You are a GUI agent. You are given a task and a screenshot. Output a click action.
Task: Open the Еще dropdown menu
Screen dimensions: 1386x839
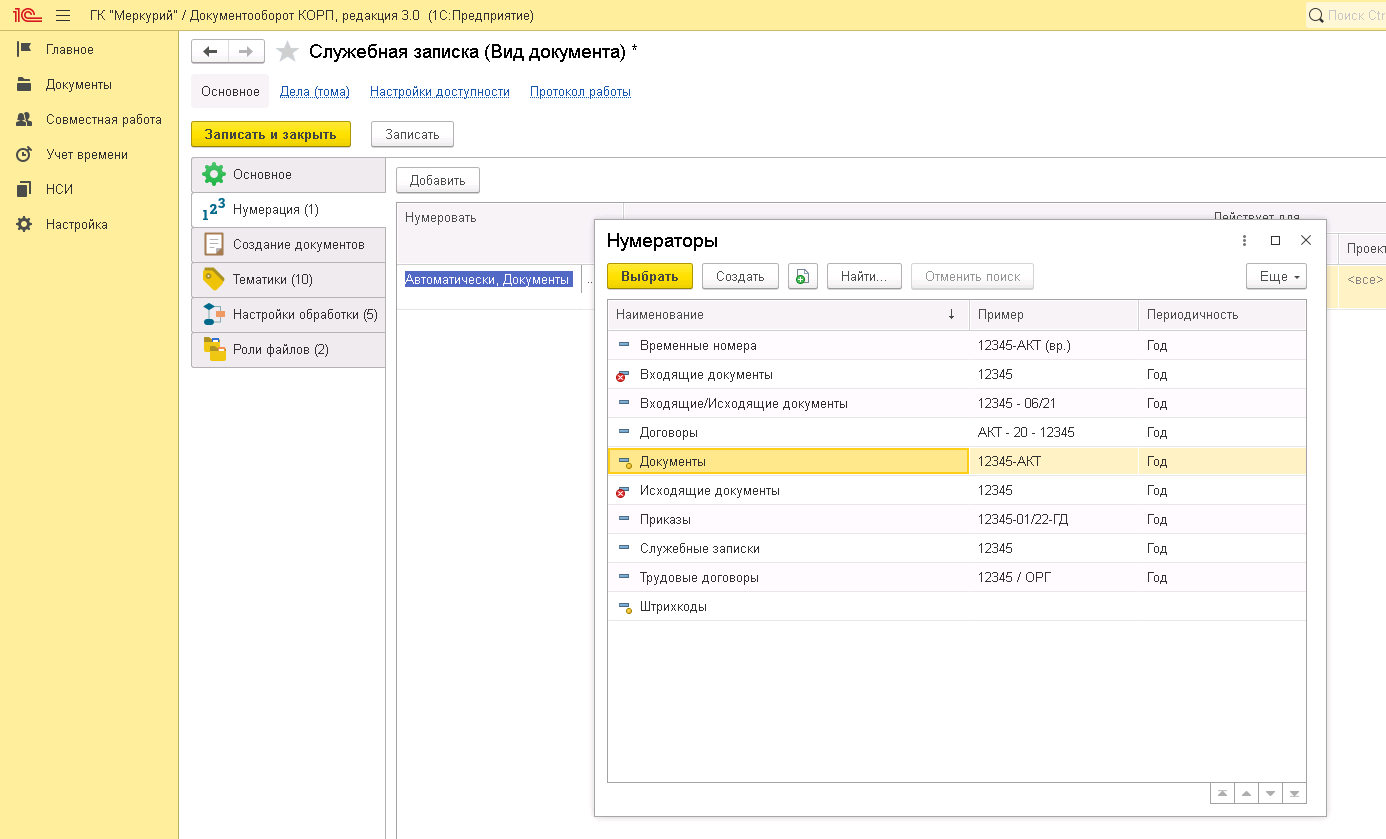coord(1276,277)
